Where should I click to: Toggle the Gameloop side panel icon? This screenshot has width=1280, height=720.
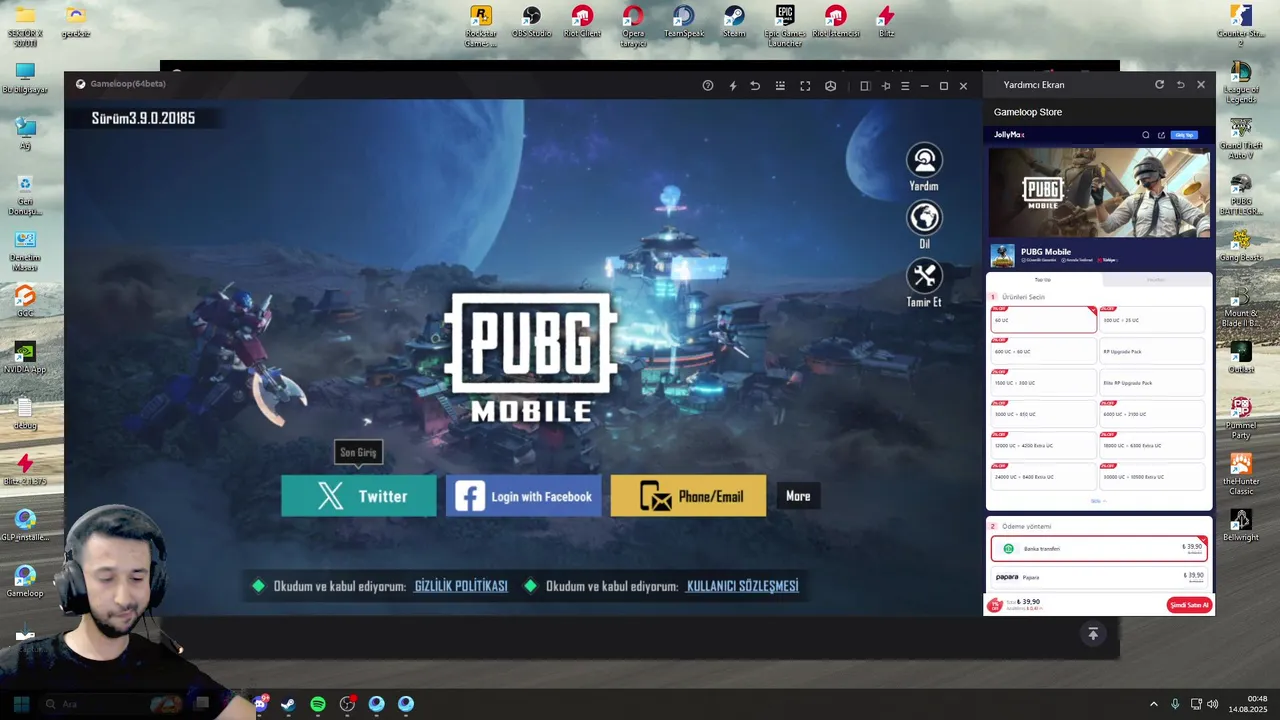865,86
